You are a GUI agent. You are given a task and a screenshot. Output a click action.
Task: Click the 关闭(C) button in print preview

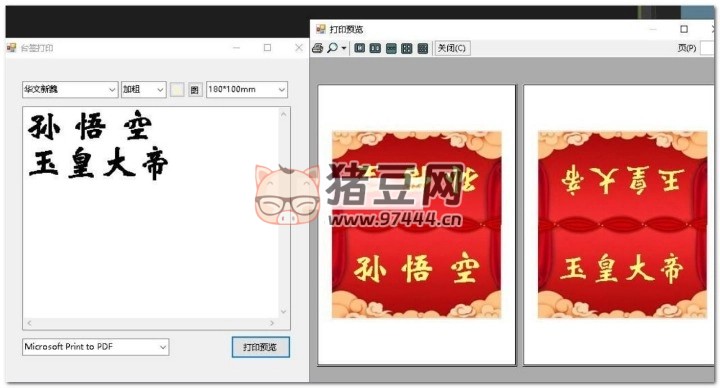(x=452, y=48)
